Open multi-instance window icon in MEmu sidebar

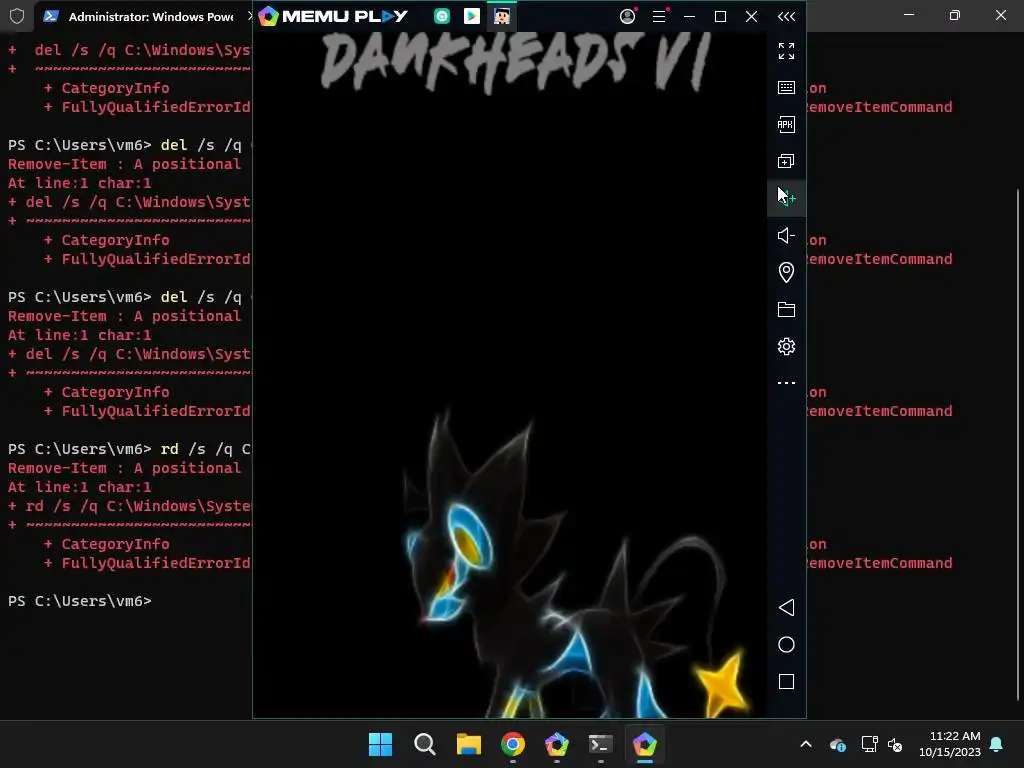(786, 161)
